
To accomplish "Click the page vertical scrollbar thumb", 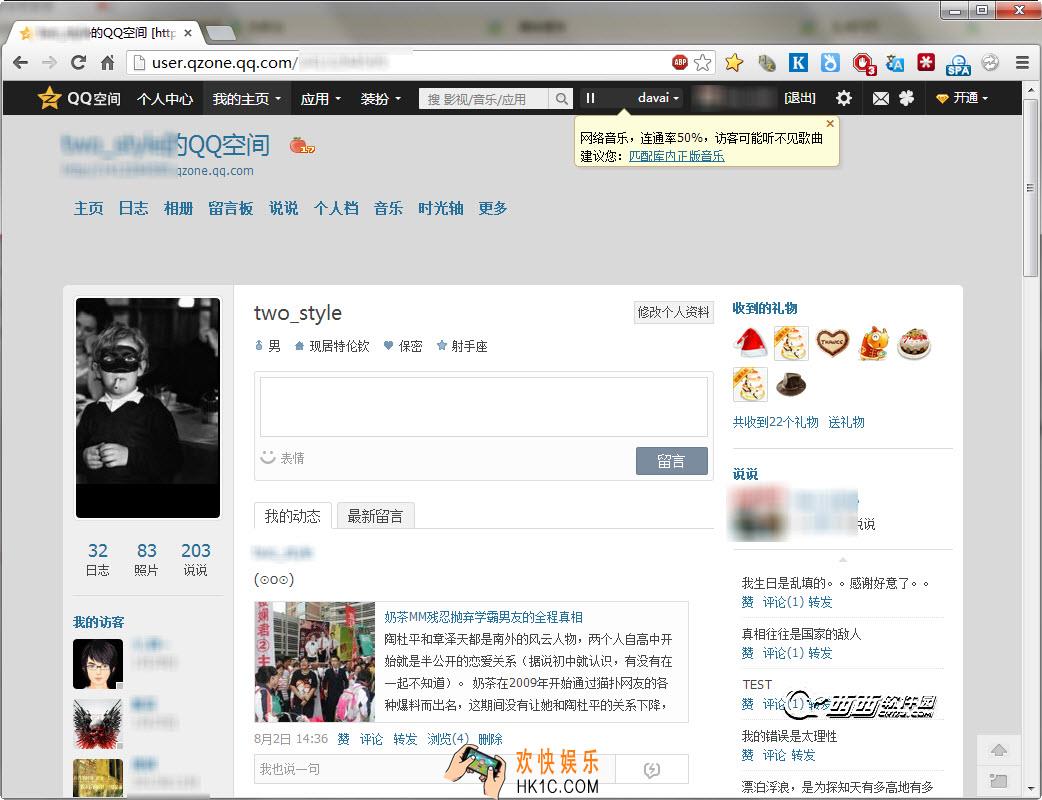I will pyautogui.click(x=1030, y=187).
